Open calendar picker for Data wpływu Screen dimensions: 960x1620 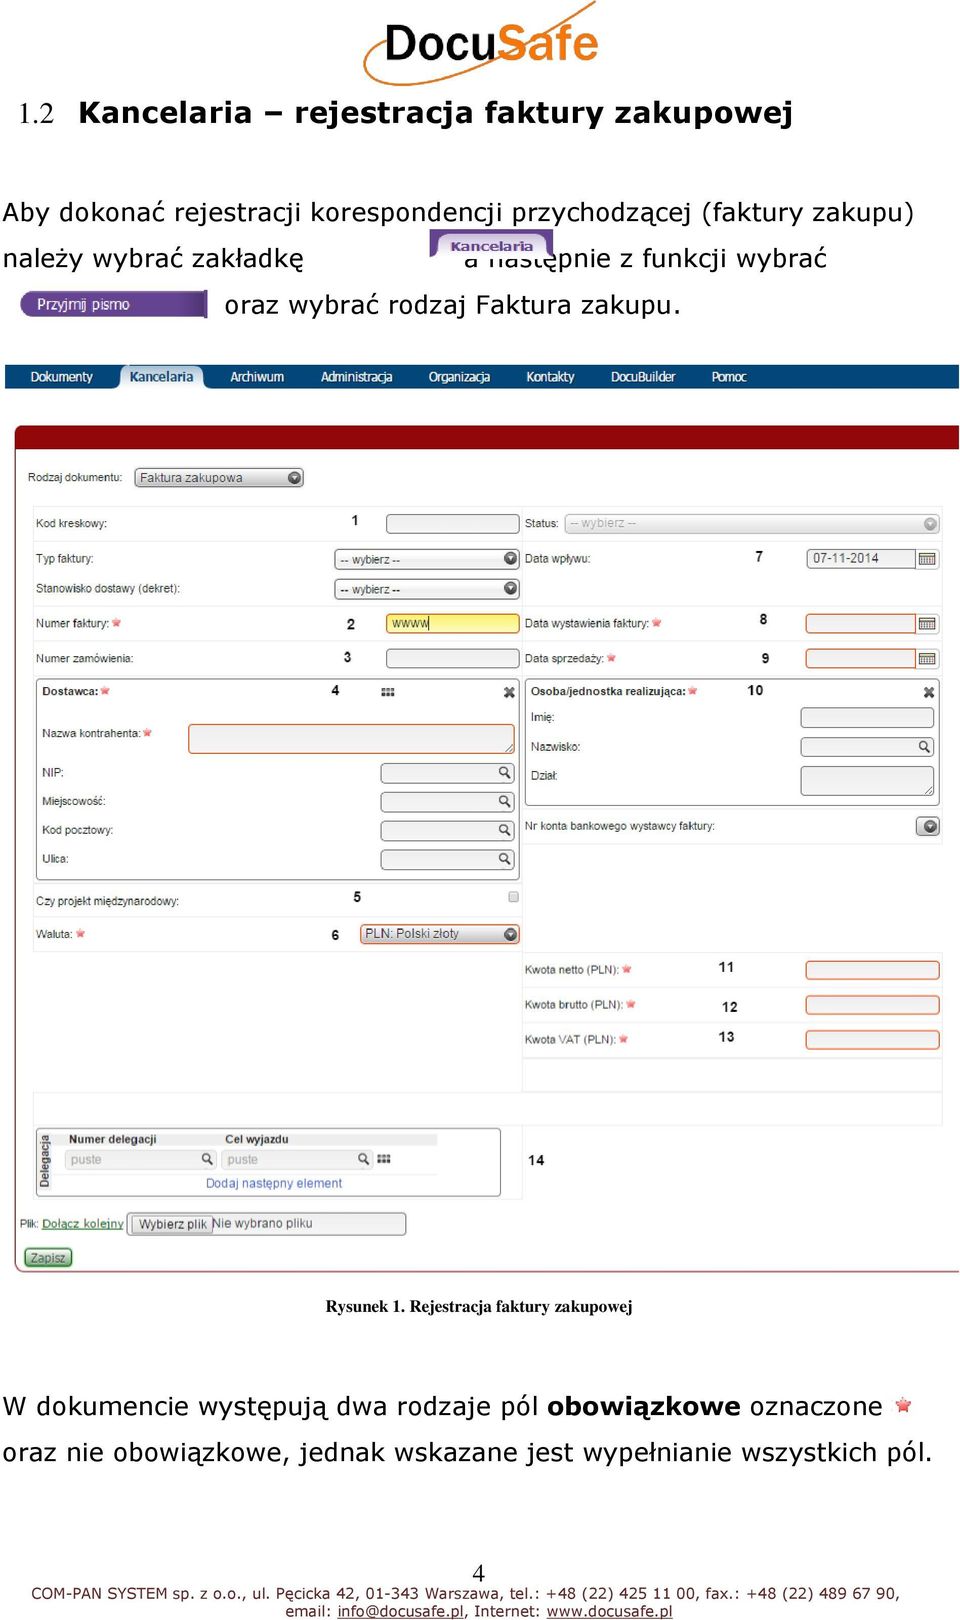tap(927, 559)
